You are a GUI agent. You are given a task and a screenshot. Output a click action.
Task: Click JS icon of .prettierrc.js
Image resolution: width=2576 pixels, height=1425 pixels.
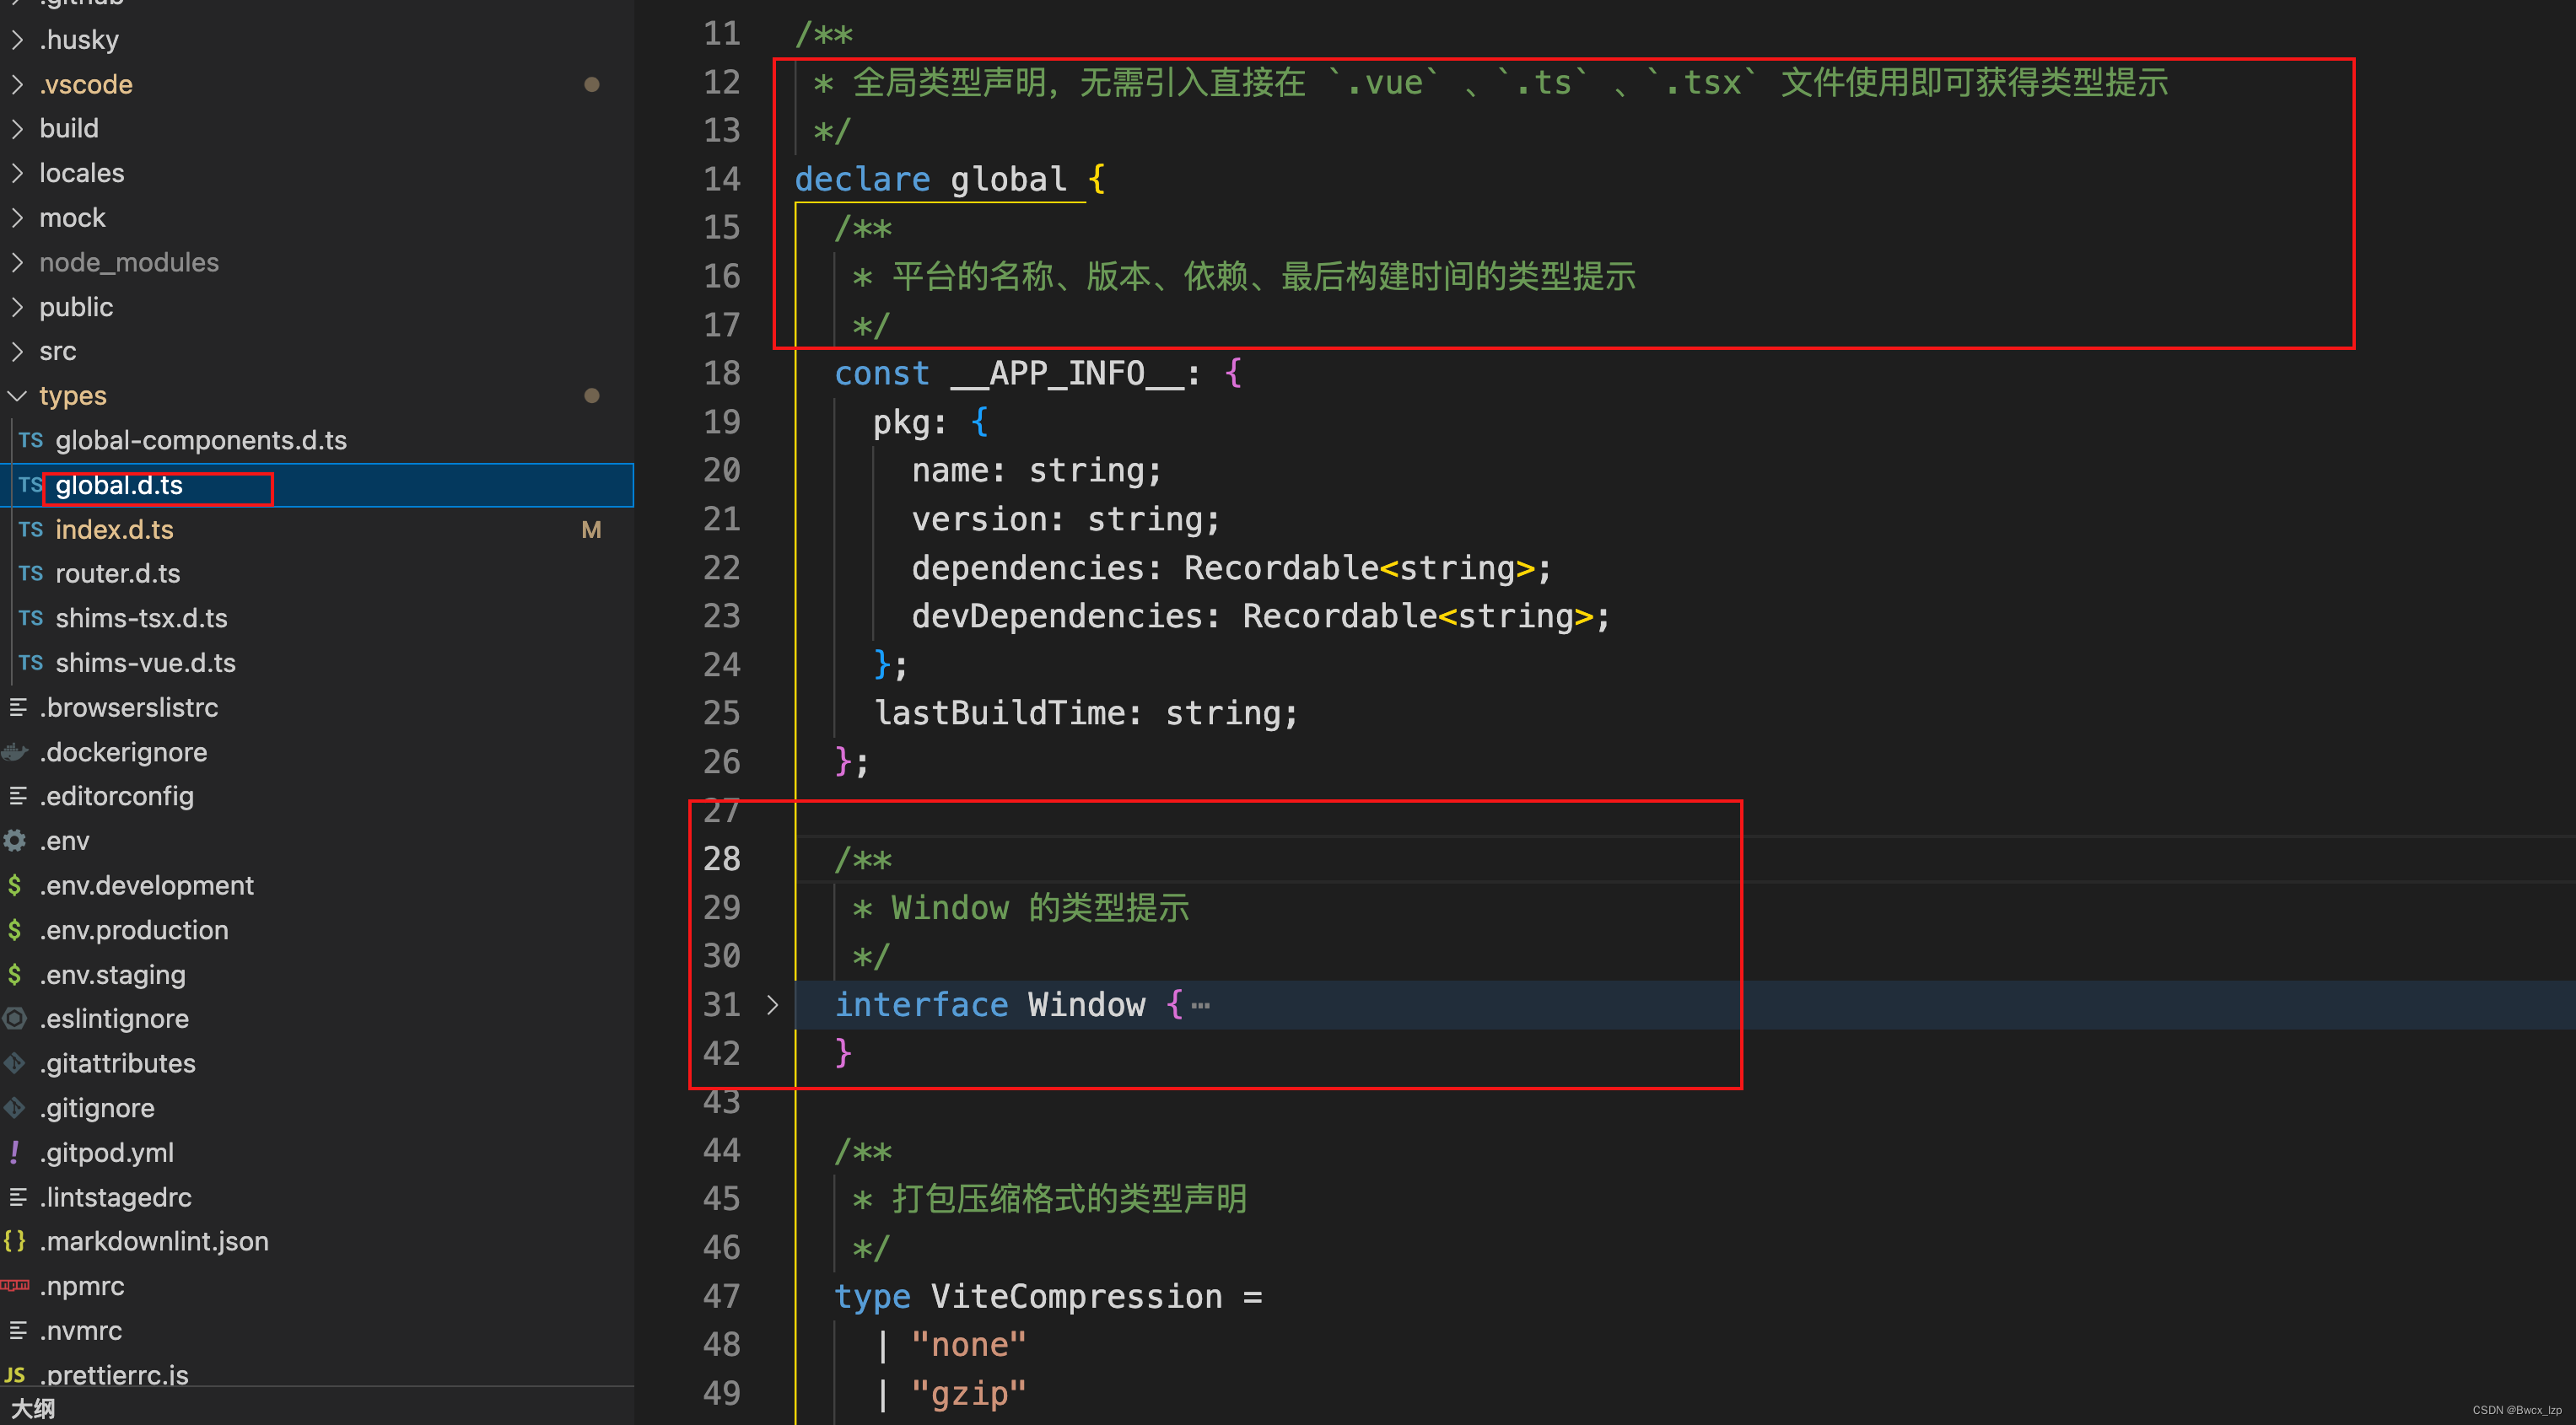tap(15, 1375)
